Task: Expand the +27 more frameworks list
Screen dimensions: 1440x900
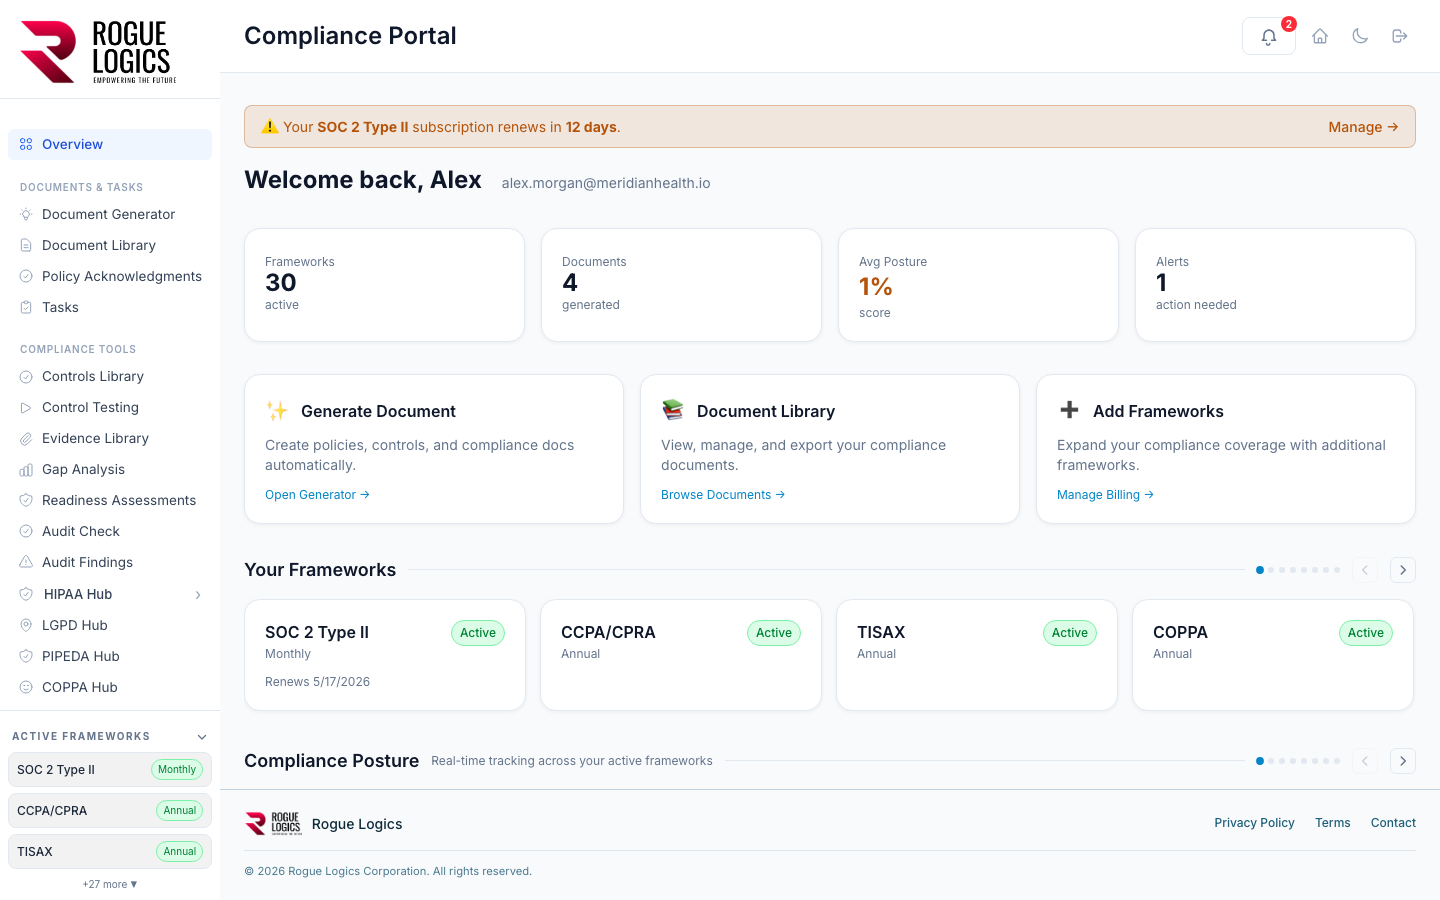Action: (x=110, y=884)
